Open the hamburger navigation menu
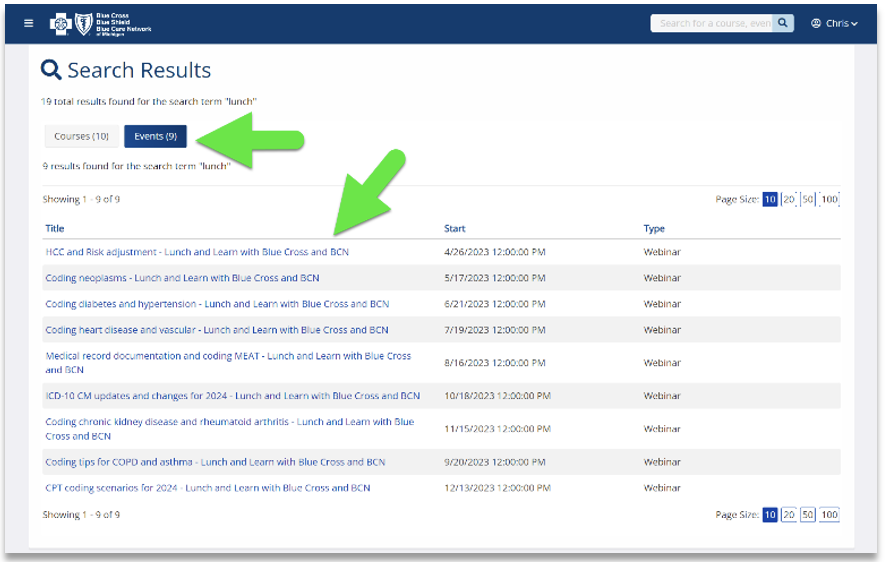Image resolution: width=886 pixels, height=562 pixels. pos(29,23)
